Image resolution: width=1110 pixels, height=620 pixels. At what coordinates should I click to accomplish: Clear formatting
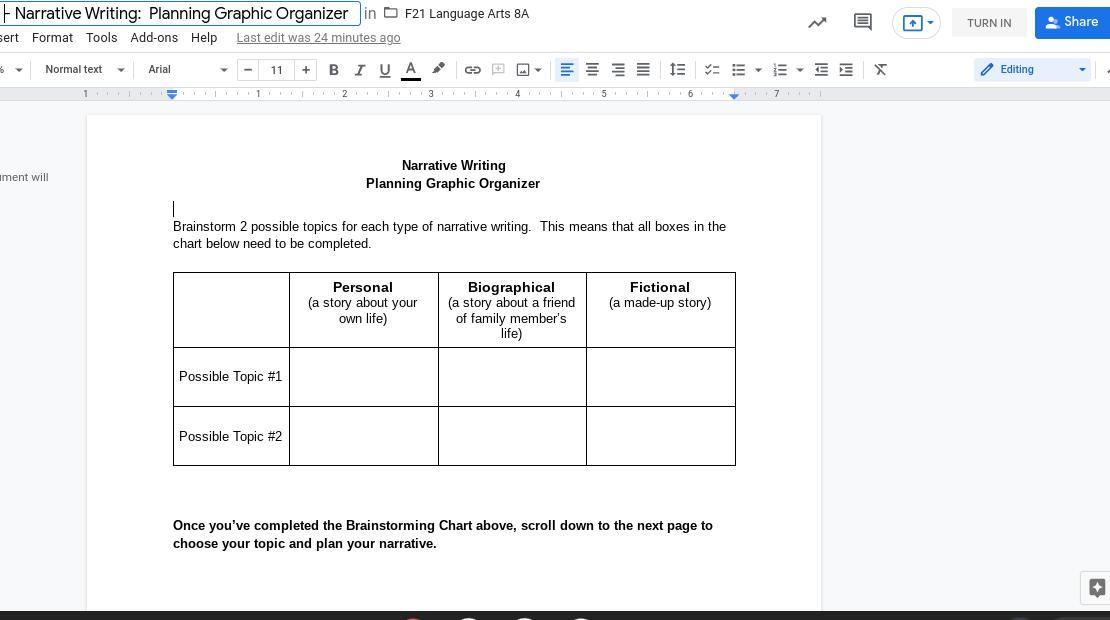[x=880, y=69]
